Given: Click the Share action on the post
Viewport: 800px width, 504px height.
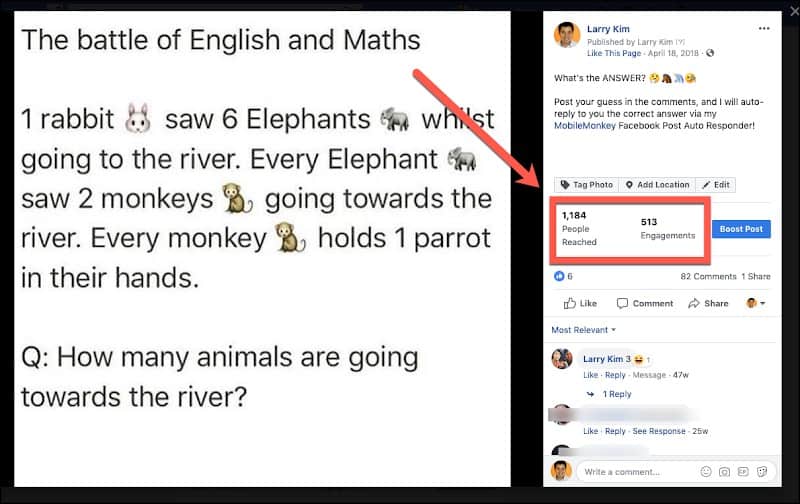Looking at the screenshot, I should [708, 304].
